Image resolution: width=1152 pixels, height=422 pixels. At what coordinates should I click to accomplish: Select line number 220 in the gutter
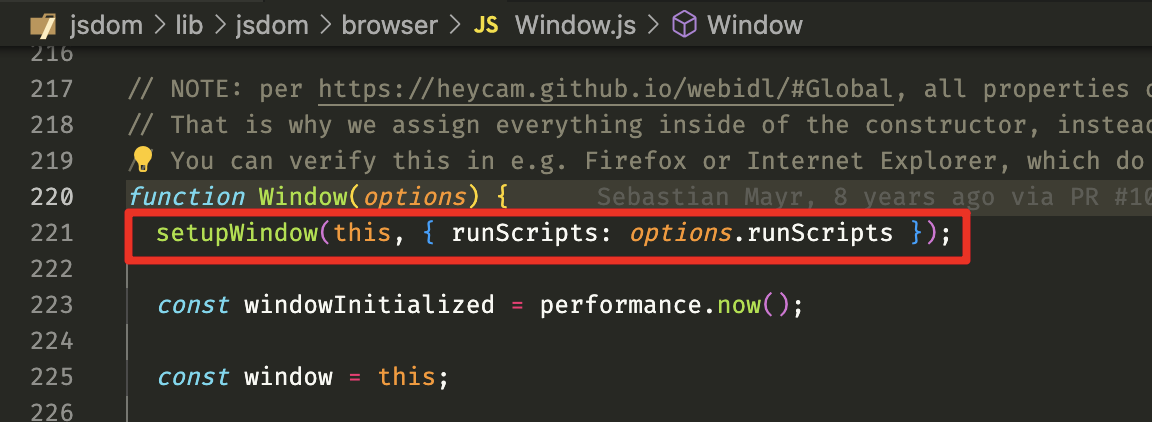[52, 197]
